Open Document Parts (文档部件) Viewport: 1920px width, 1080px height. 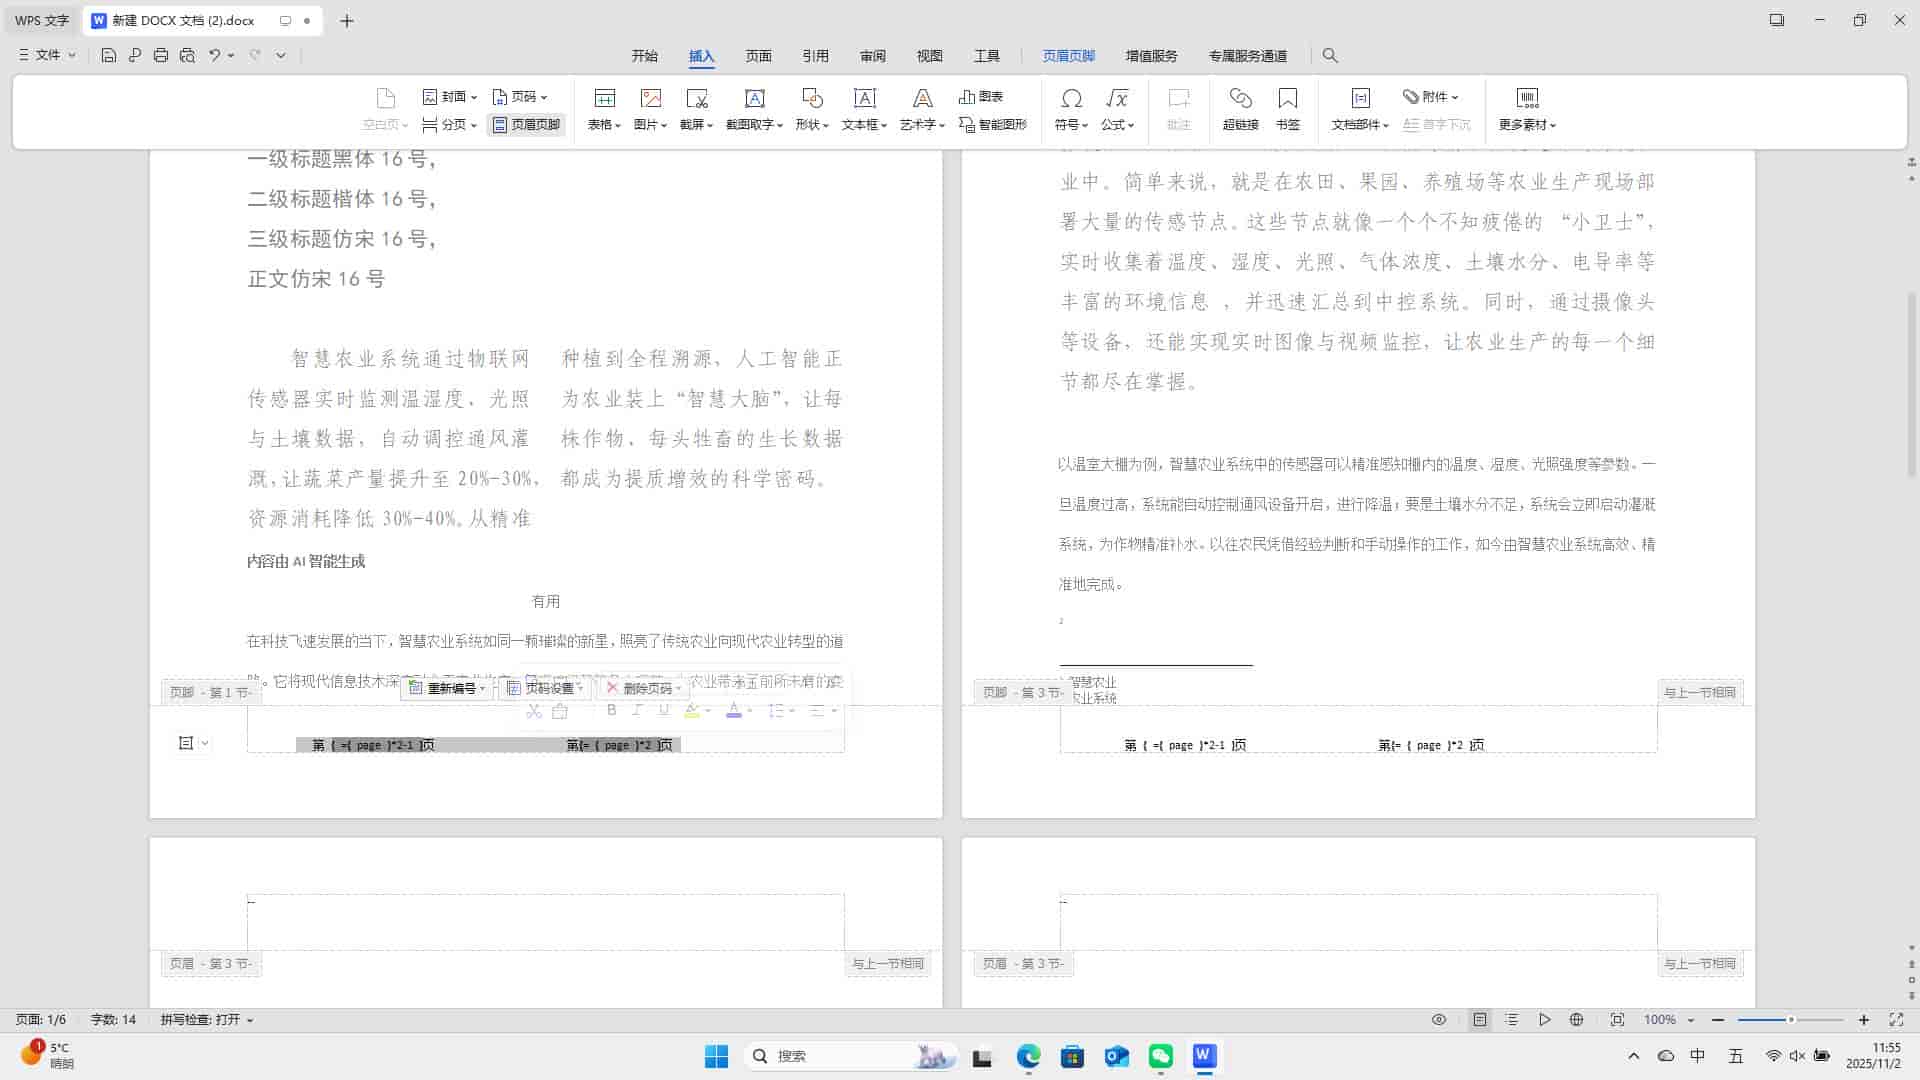pyautogui.click(x=1360, y=110)
